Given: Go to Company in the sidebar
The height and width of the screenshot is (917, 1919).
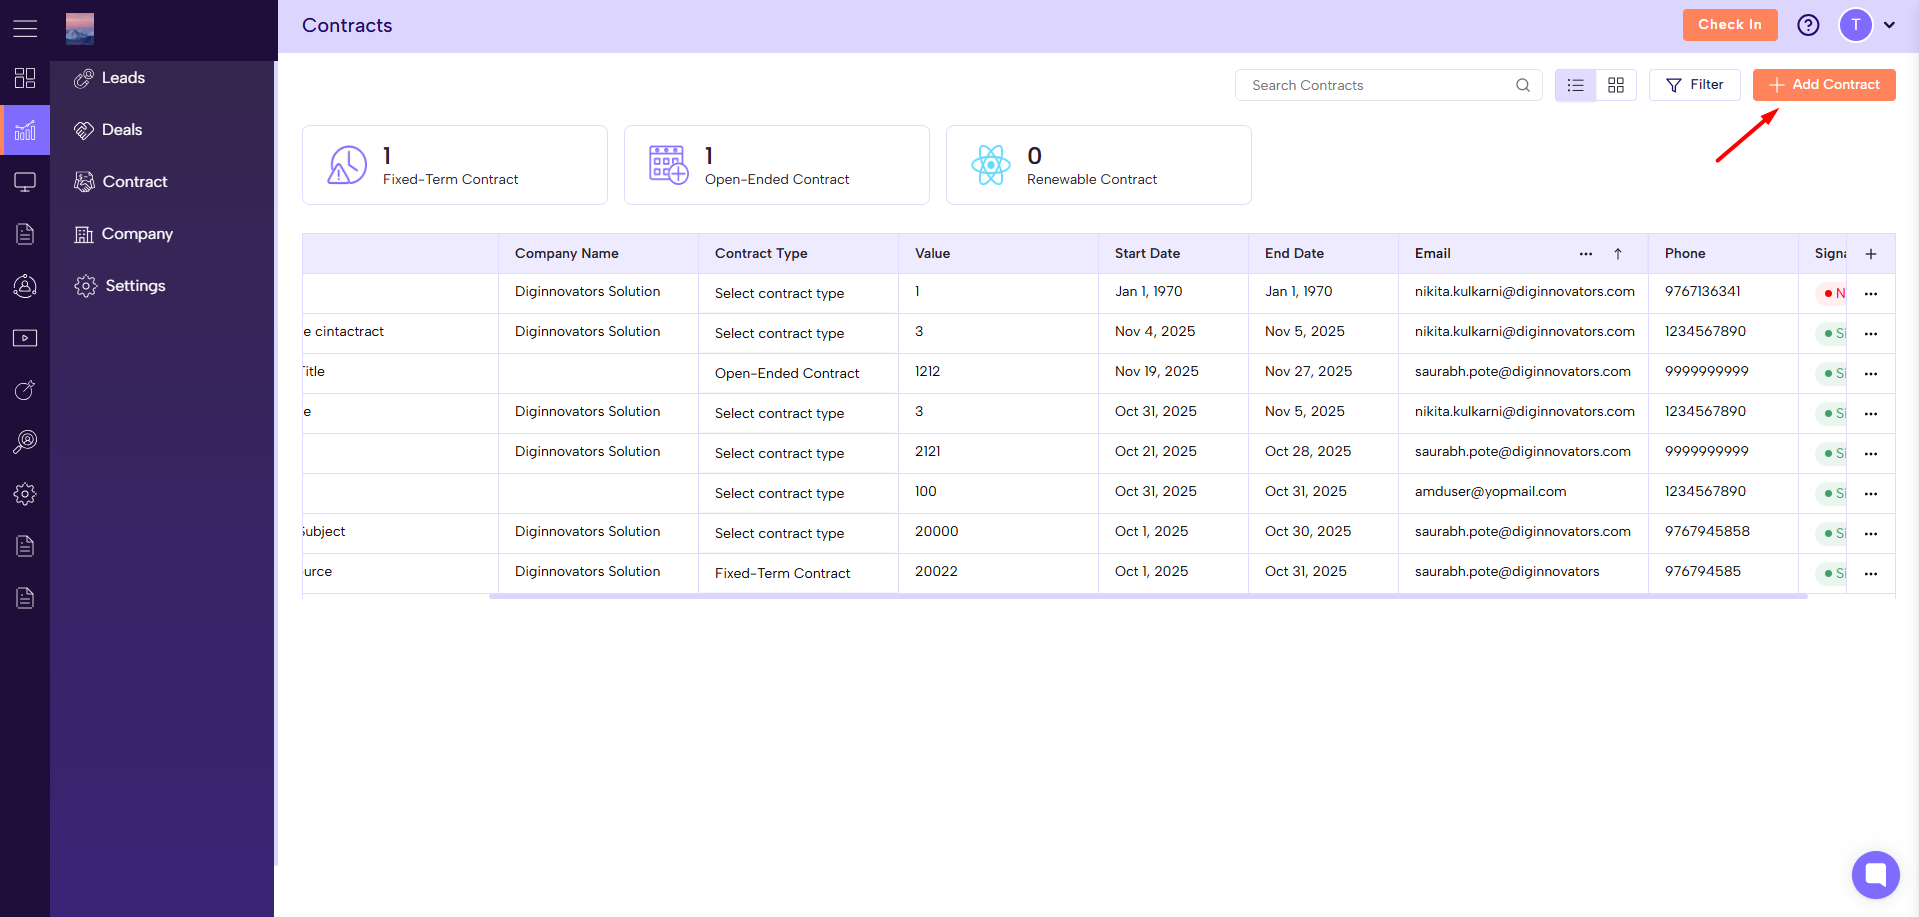Looking at the screenshot, I should (137, 234).
